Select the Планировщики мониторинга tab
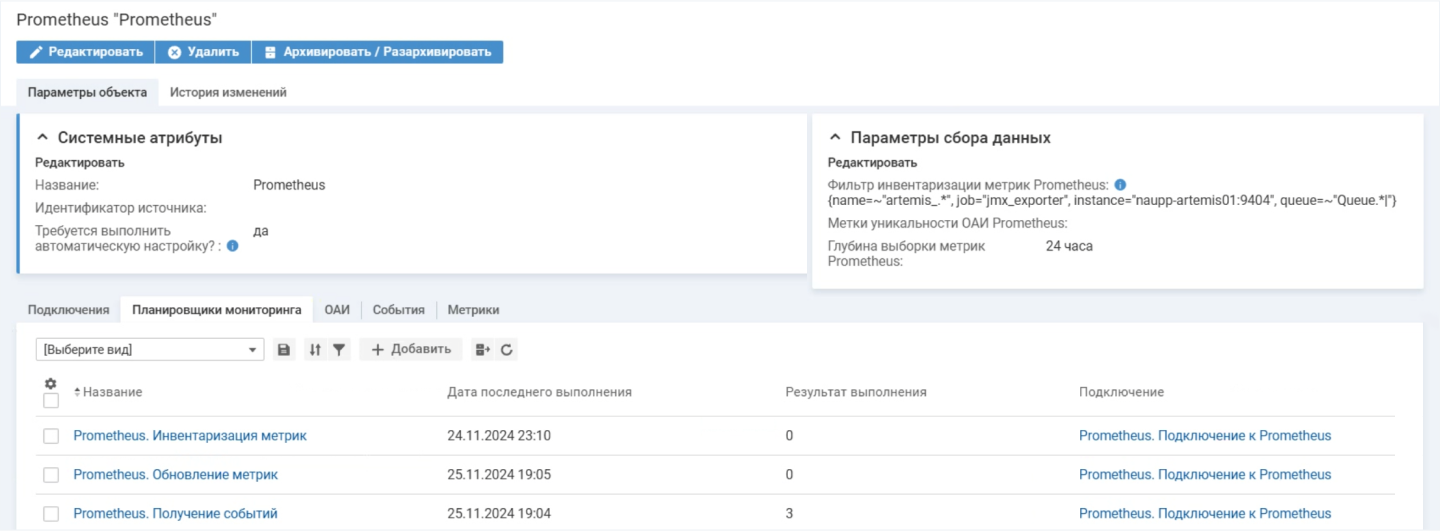Image resolution: width=1441 pixels, height=531 pixels. [x=217, y=310]
